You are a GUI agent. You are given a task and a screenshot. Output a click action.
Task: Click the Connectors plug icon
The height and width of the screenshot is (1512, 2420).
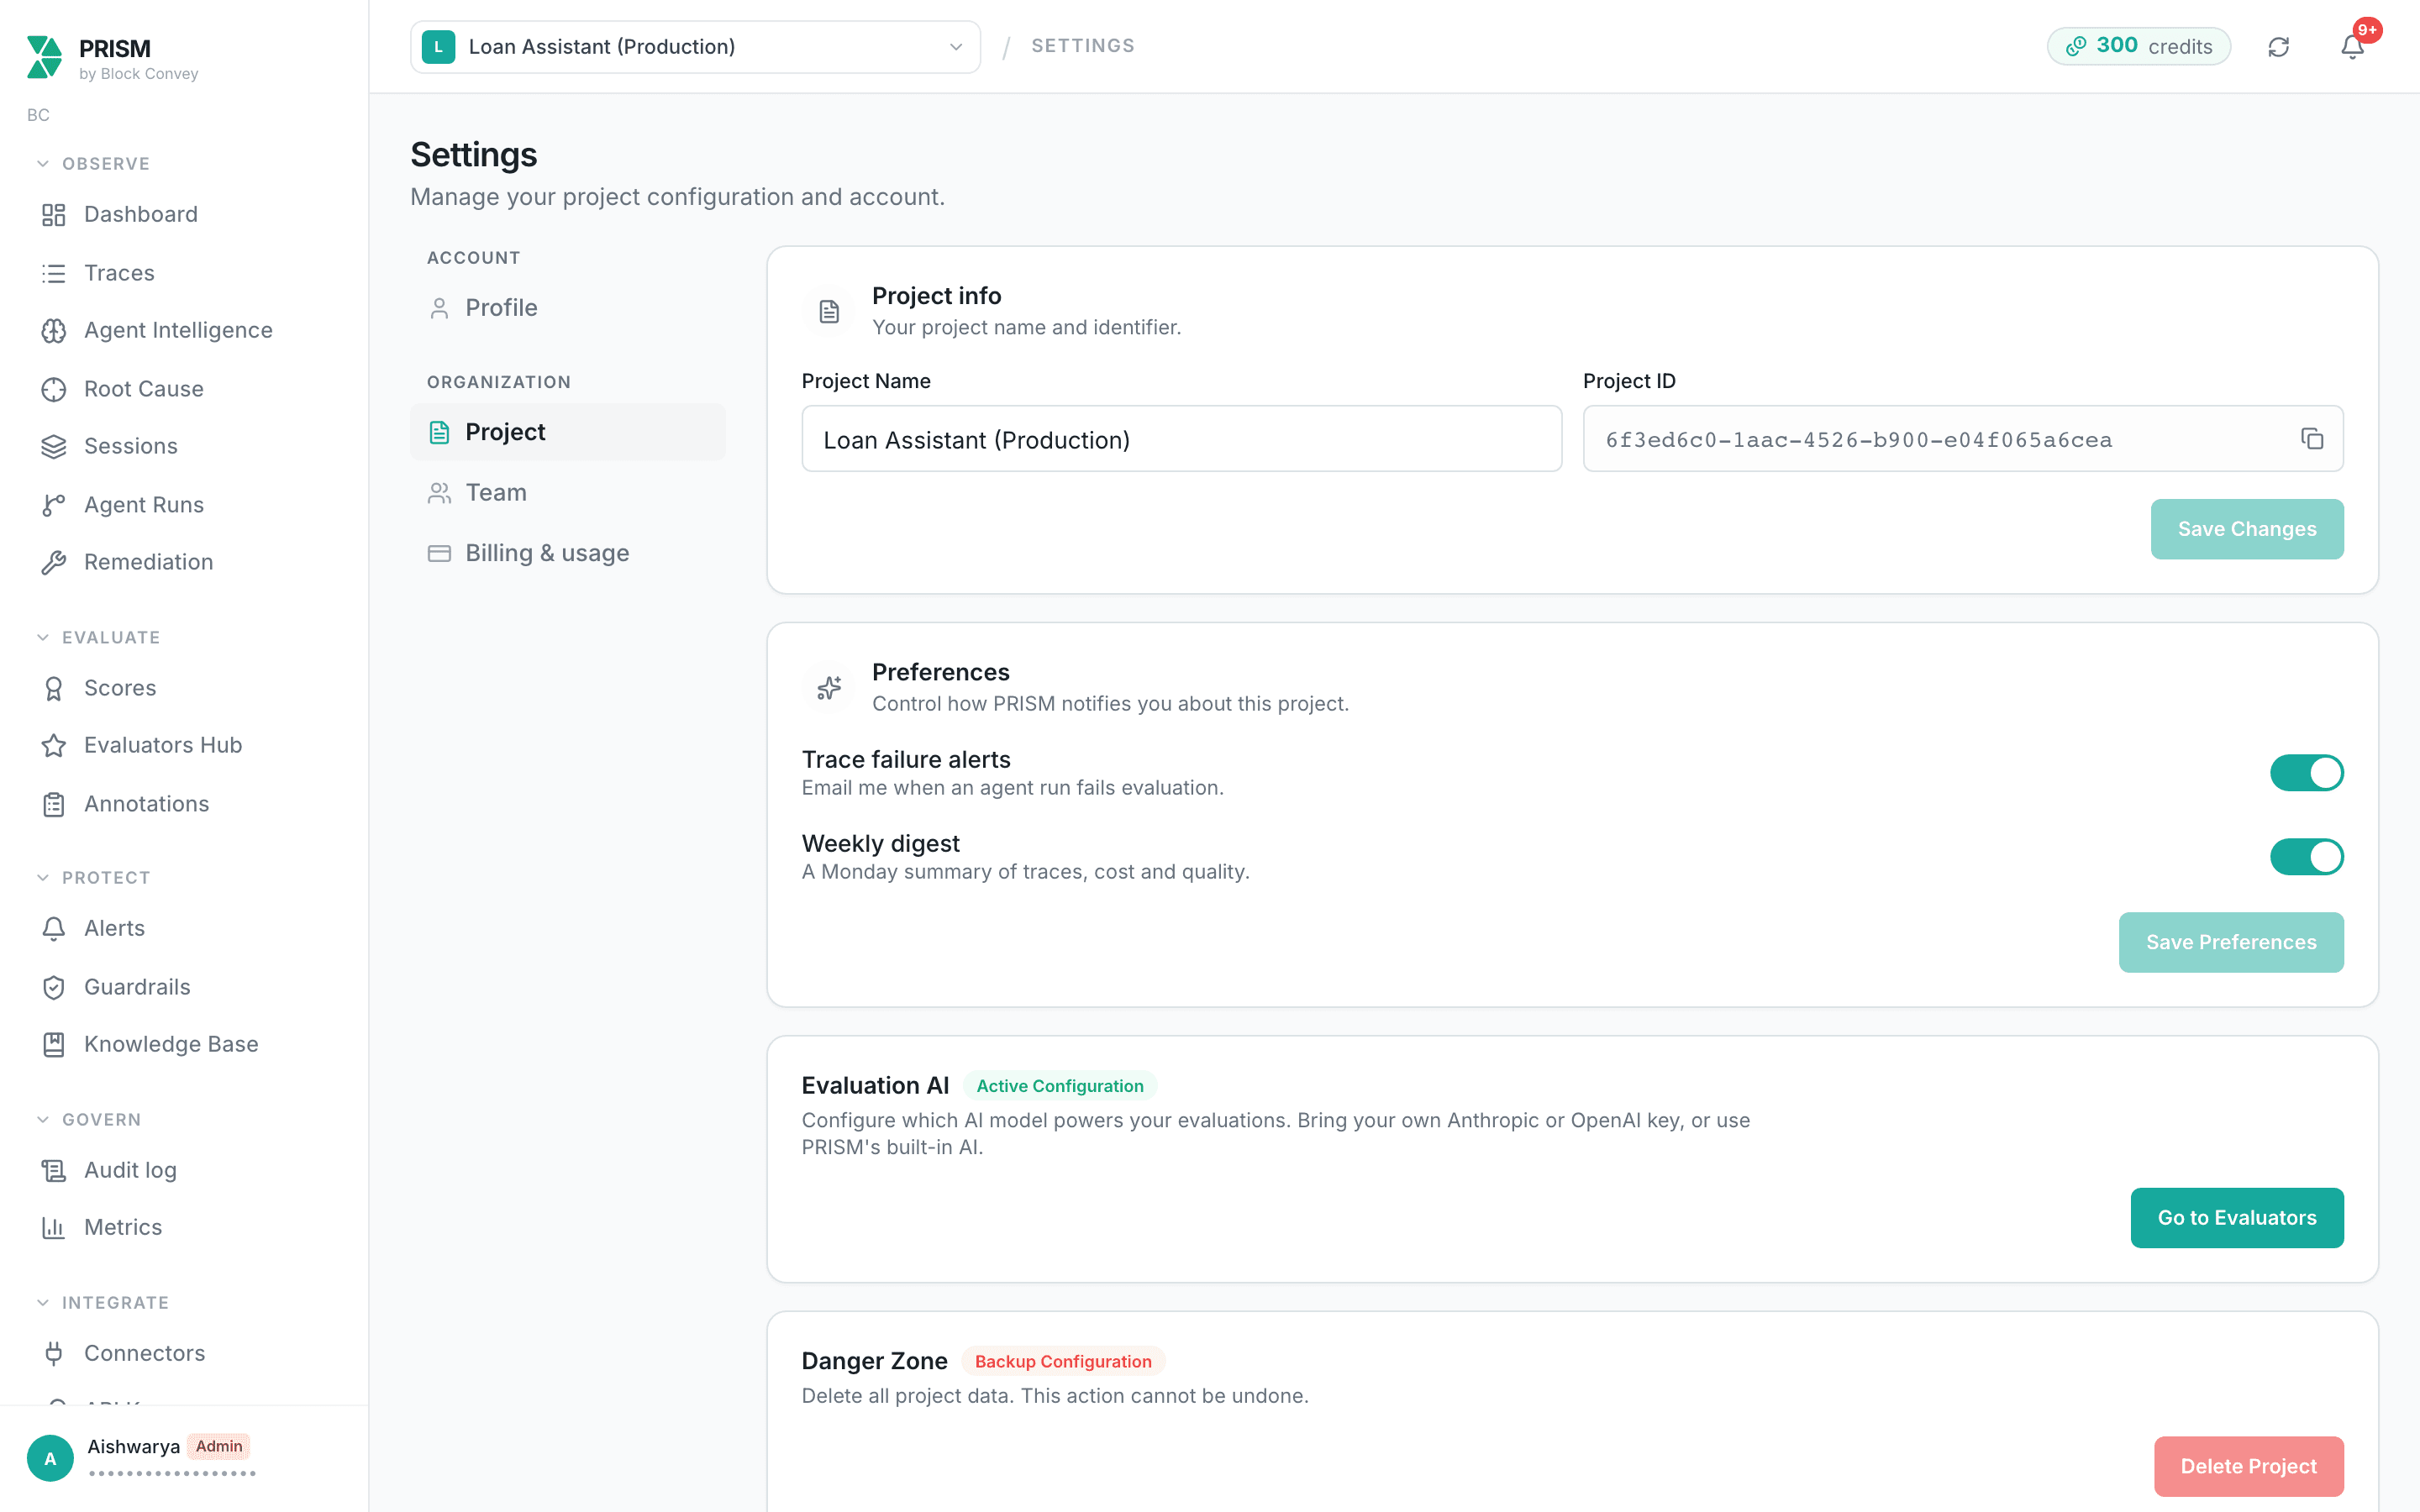tap(54, 1353)
